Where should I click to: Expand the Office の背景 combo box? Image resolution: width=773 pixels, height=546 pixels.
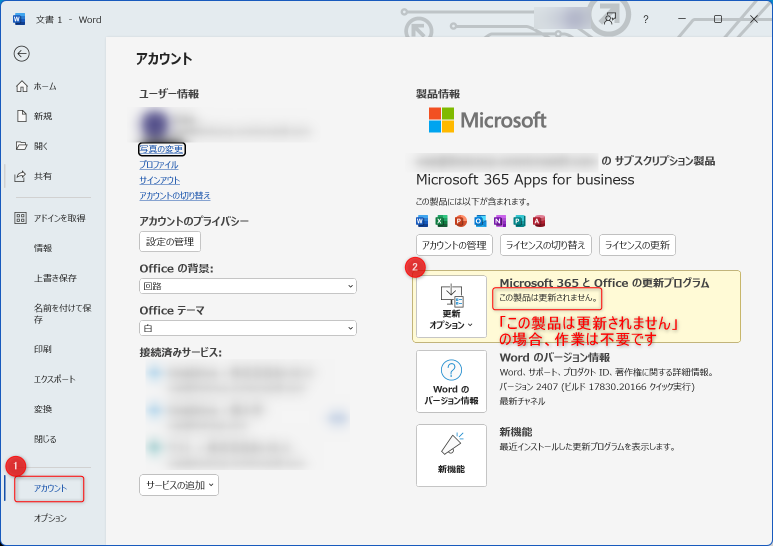248,286
